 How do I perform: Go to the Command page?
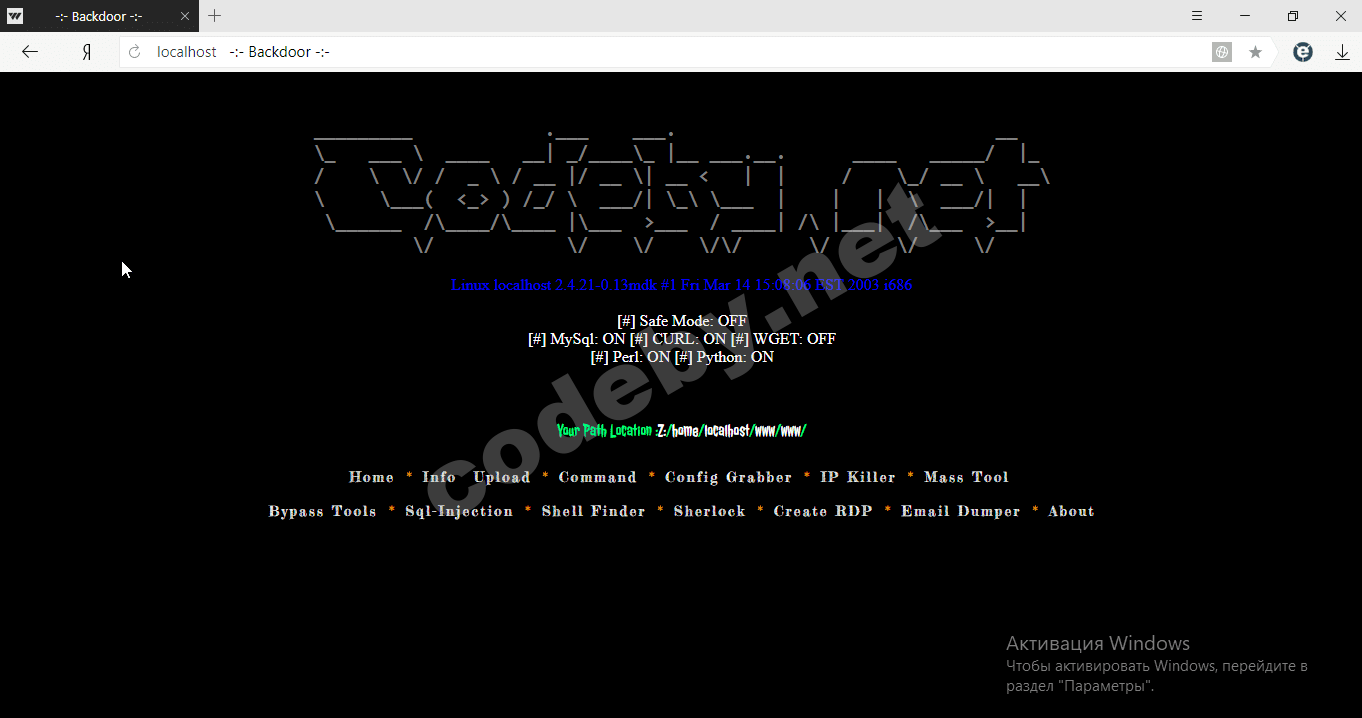coord(597,477)
